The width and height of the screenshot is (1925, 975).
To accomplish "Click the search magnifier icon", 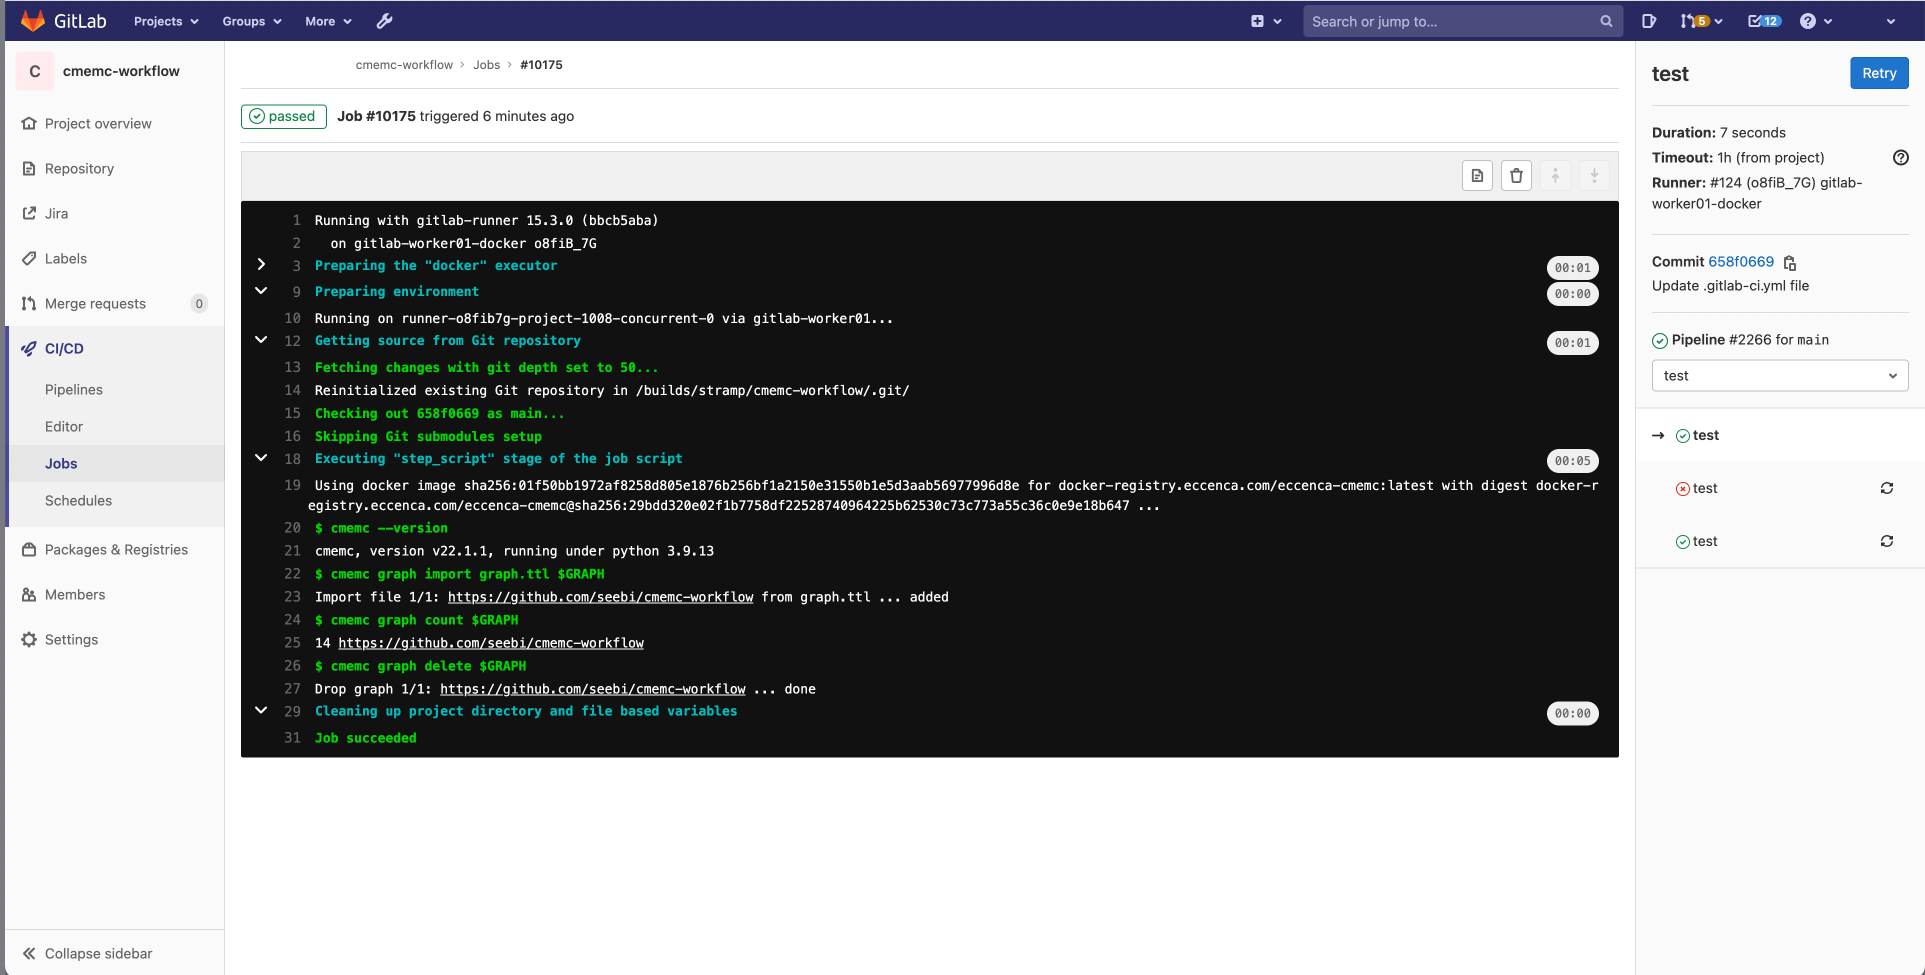I will (x=1606, y=21).
